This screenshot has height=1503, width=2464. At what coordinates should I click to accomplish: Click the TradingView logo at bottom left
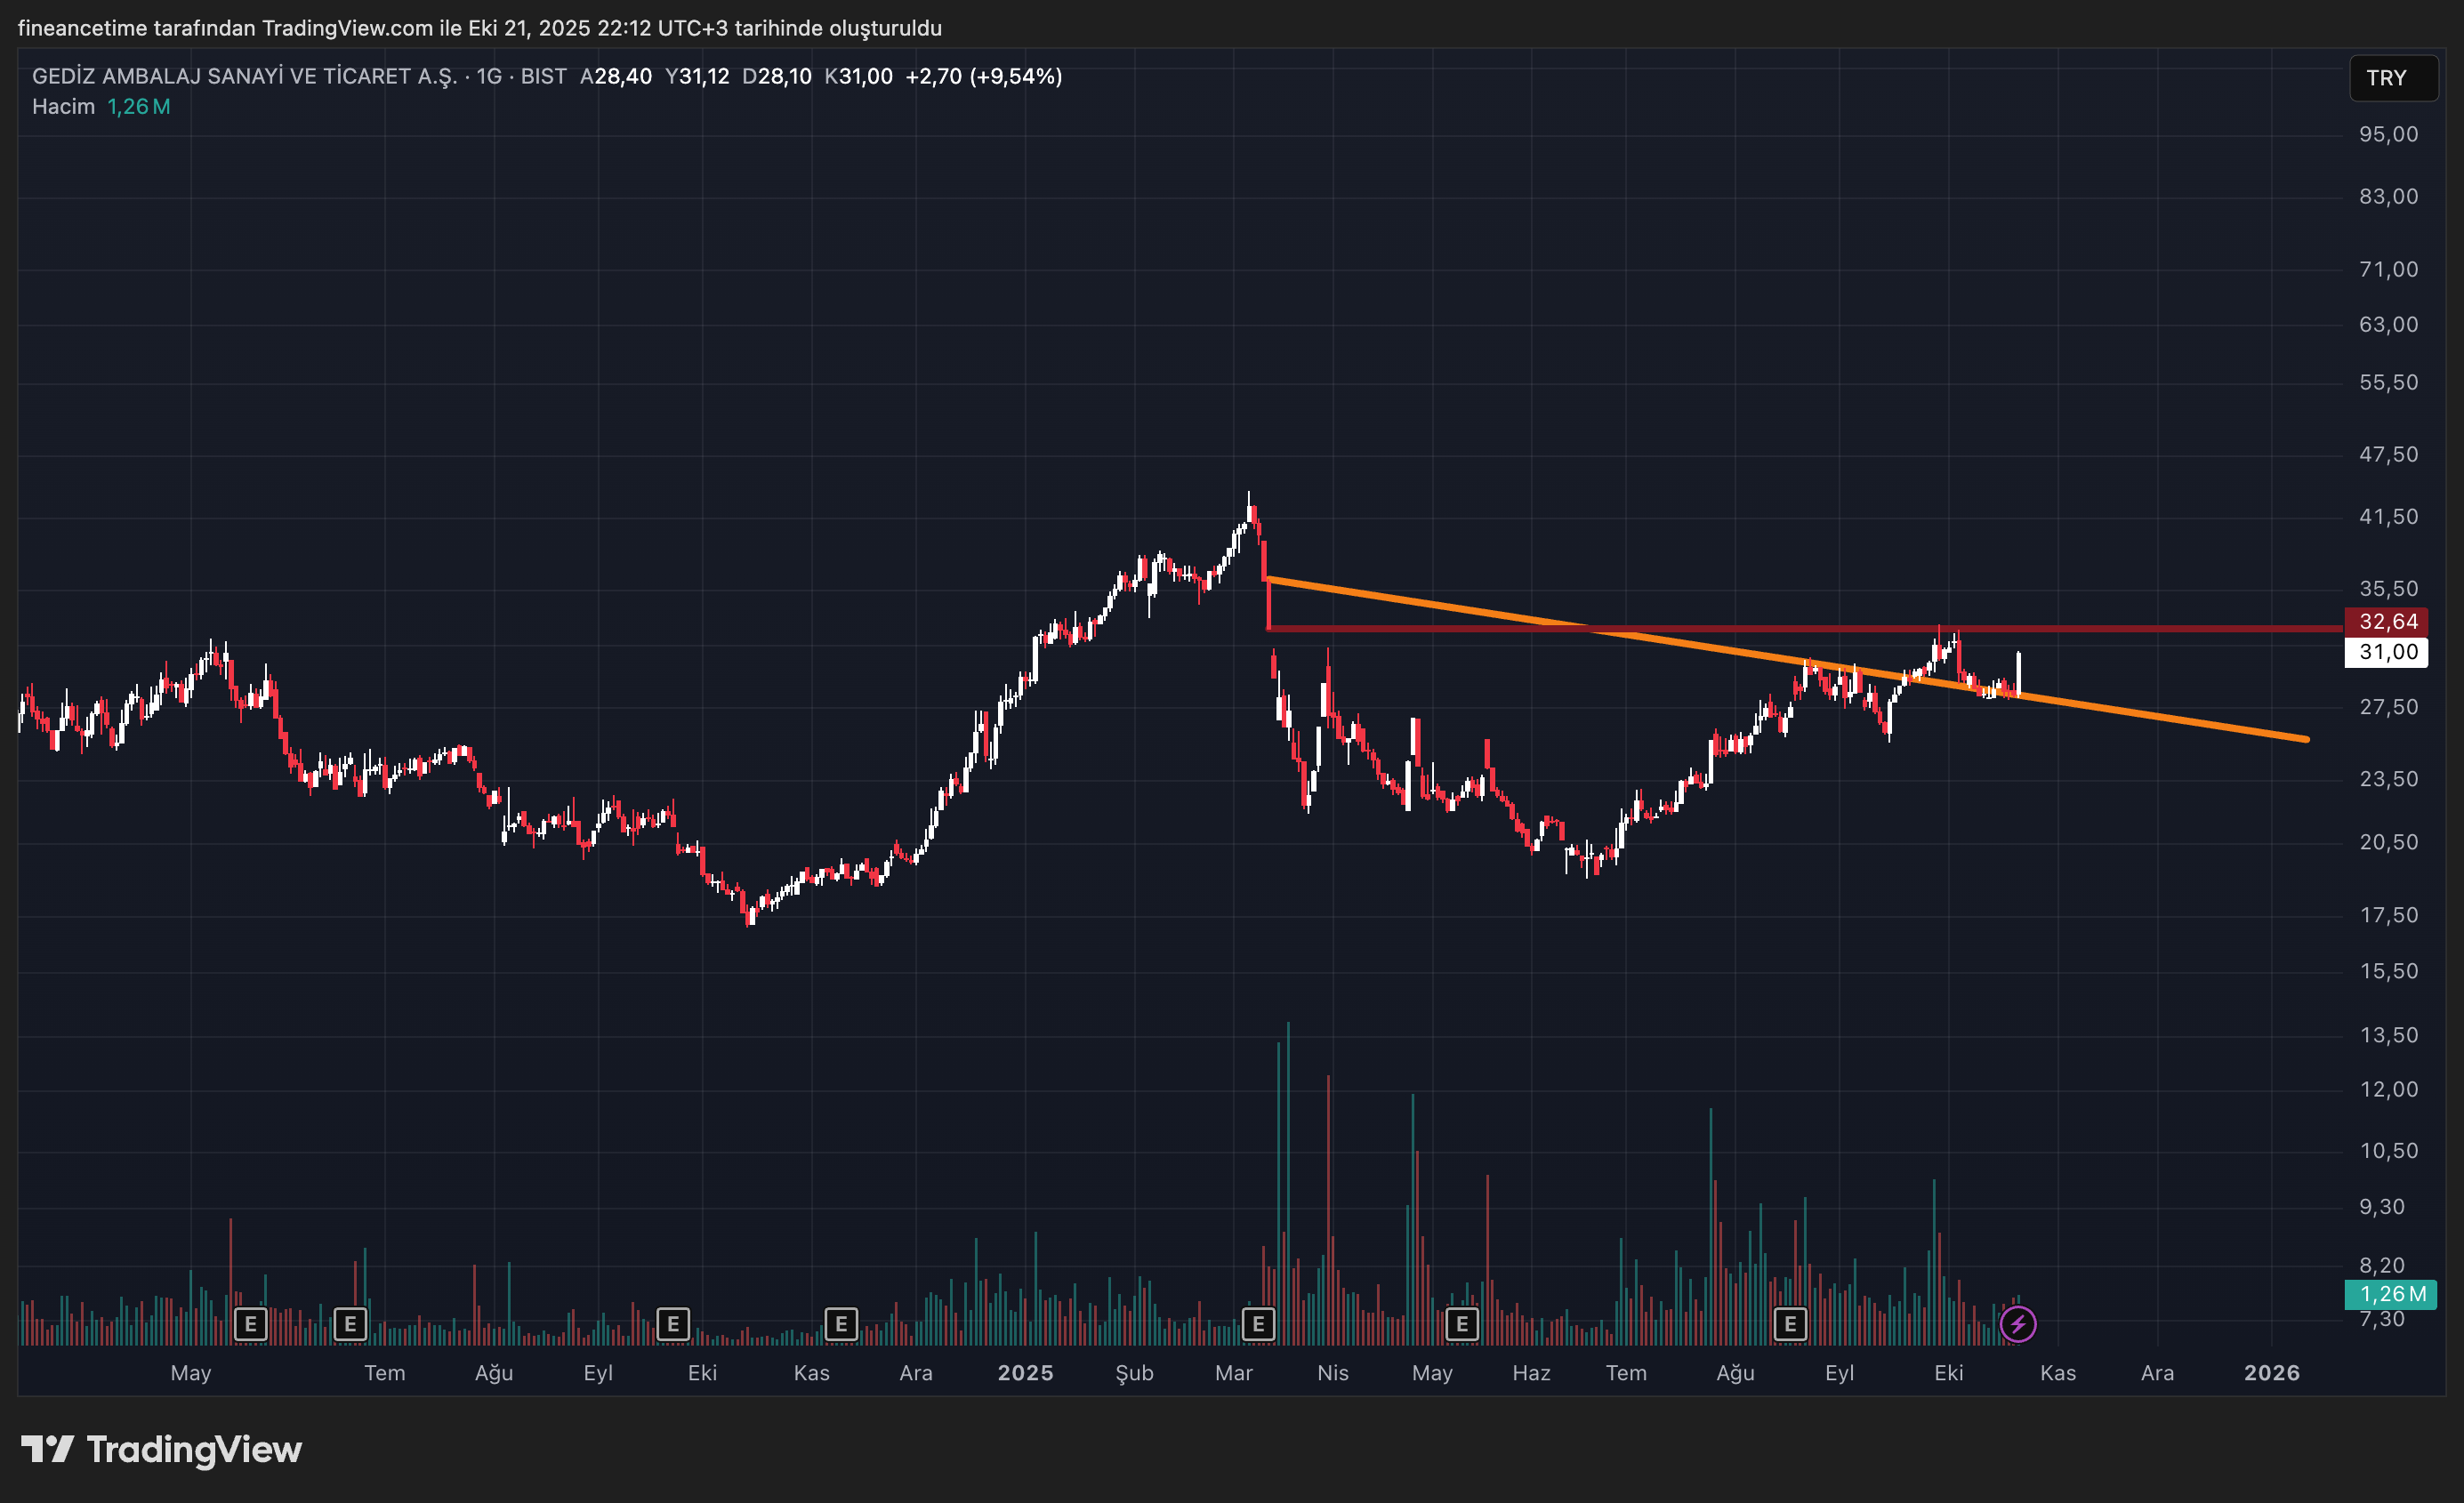tap(162, 1449)
